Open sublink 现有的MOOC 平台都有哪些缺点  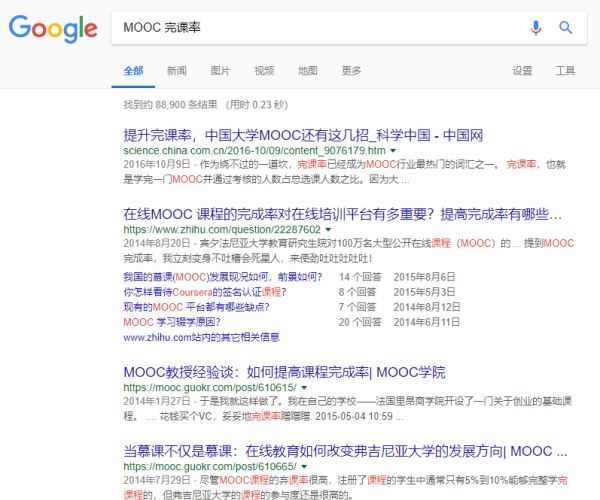pos(195,306)
